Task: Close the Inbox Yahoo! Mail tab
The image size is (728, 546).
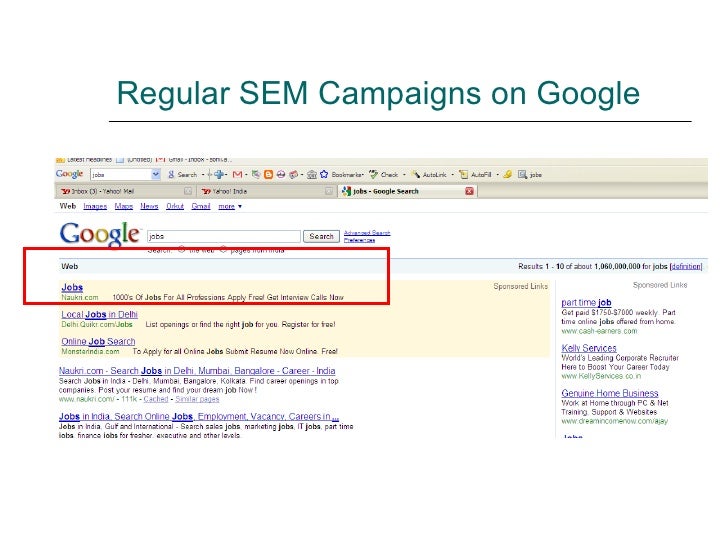Action: tap(188, 191)
